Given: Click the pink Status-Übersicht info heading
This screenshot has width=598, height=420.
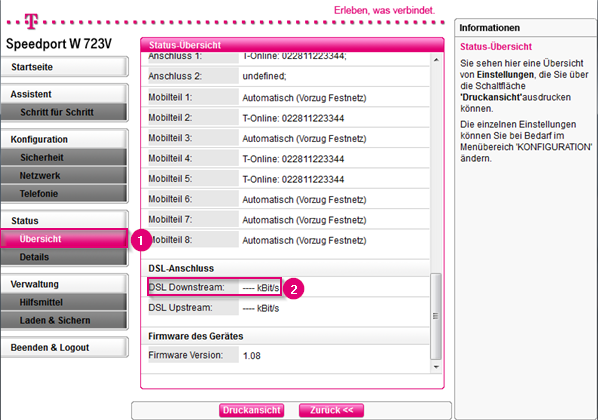Looking at the screenshot, I should (496, 47).
